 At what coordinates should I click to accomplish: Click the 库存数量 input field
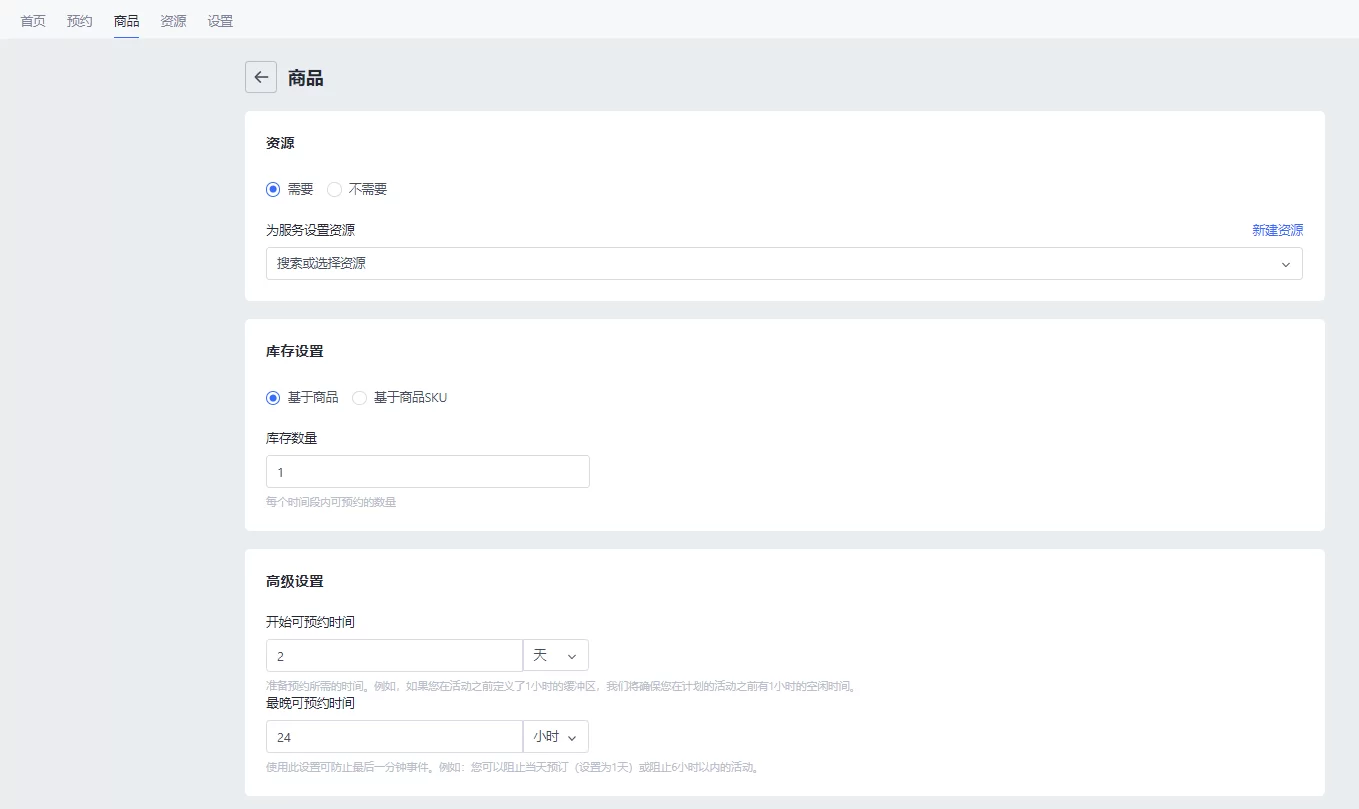click(427, 472)
